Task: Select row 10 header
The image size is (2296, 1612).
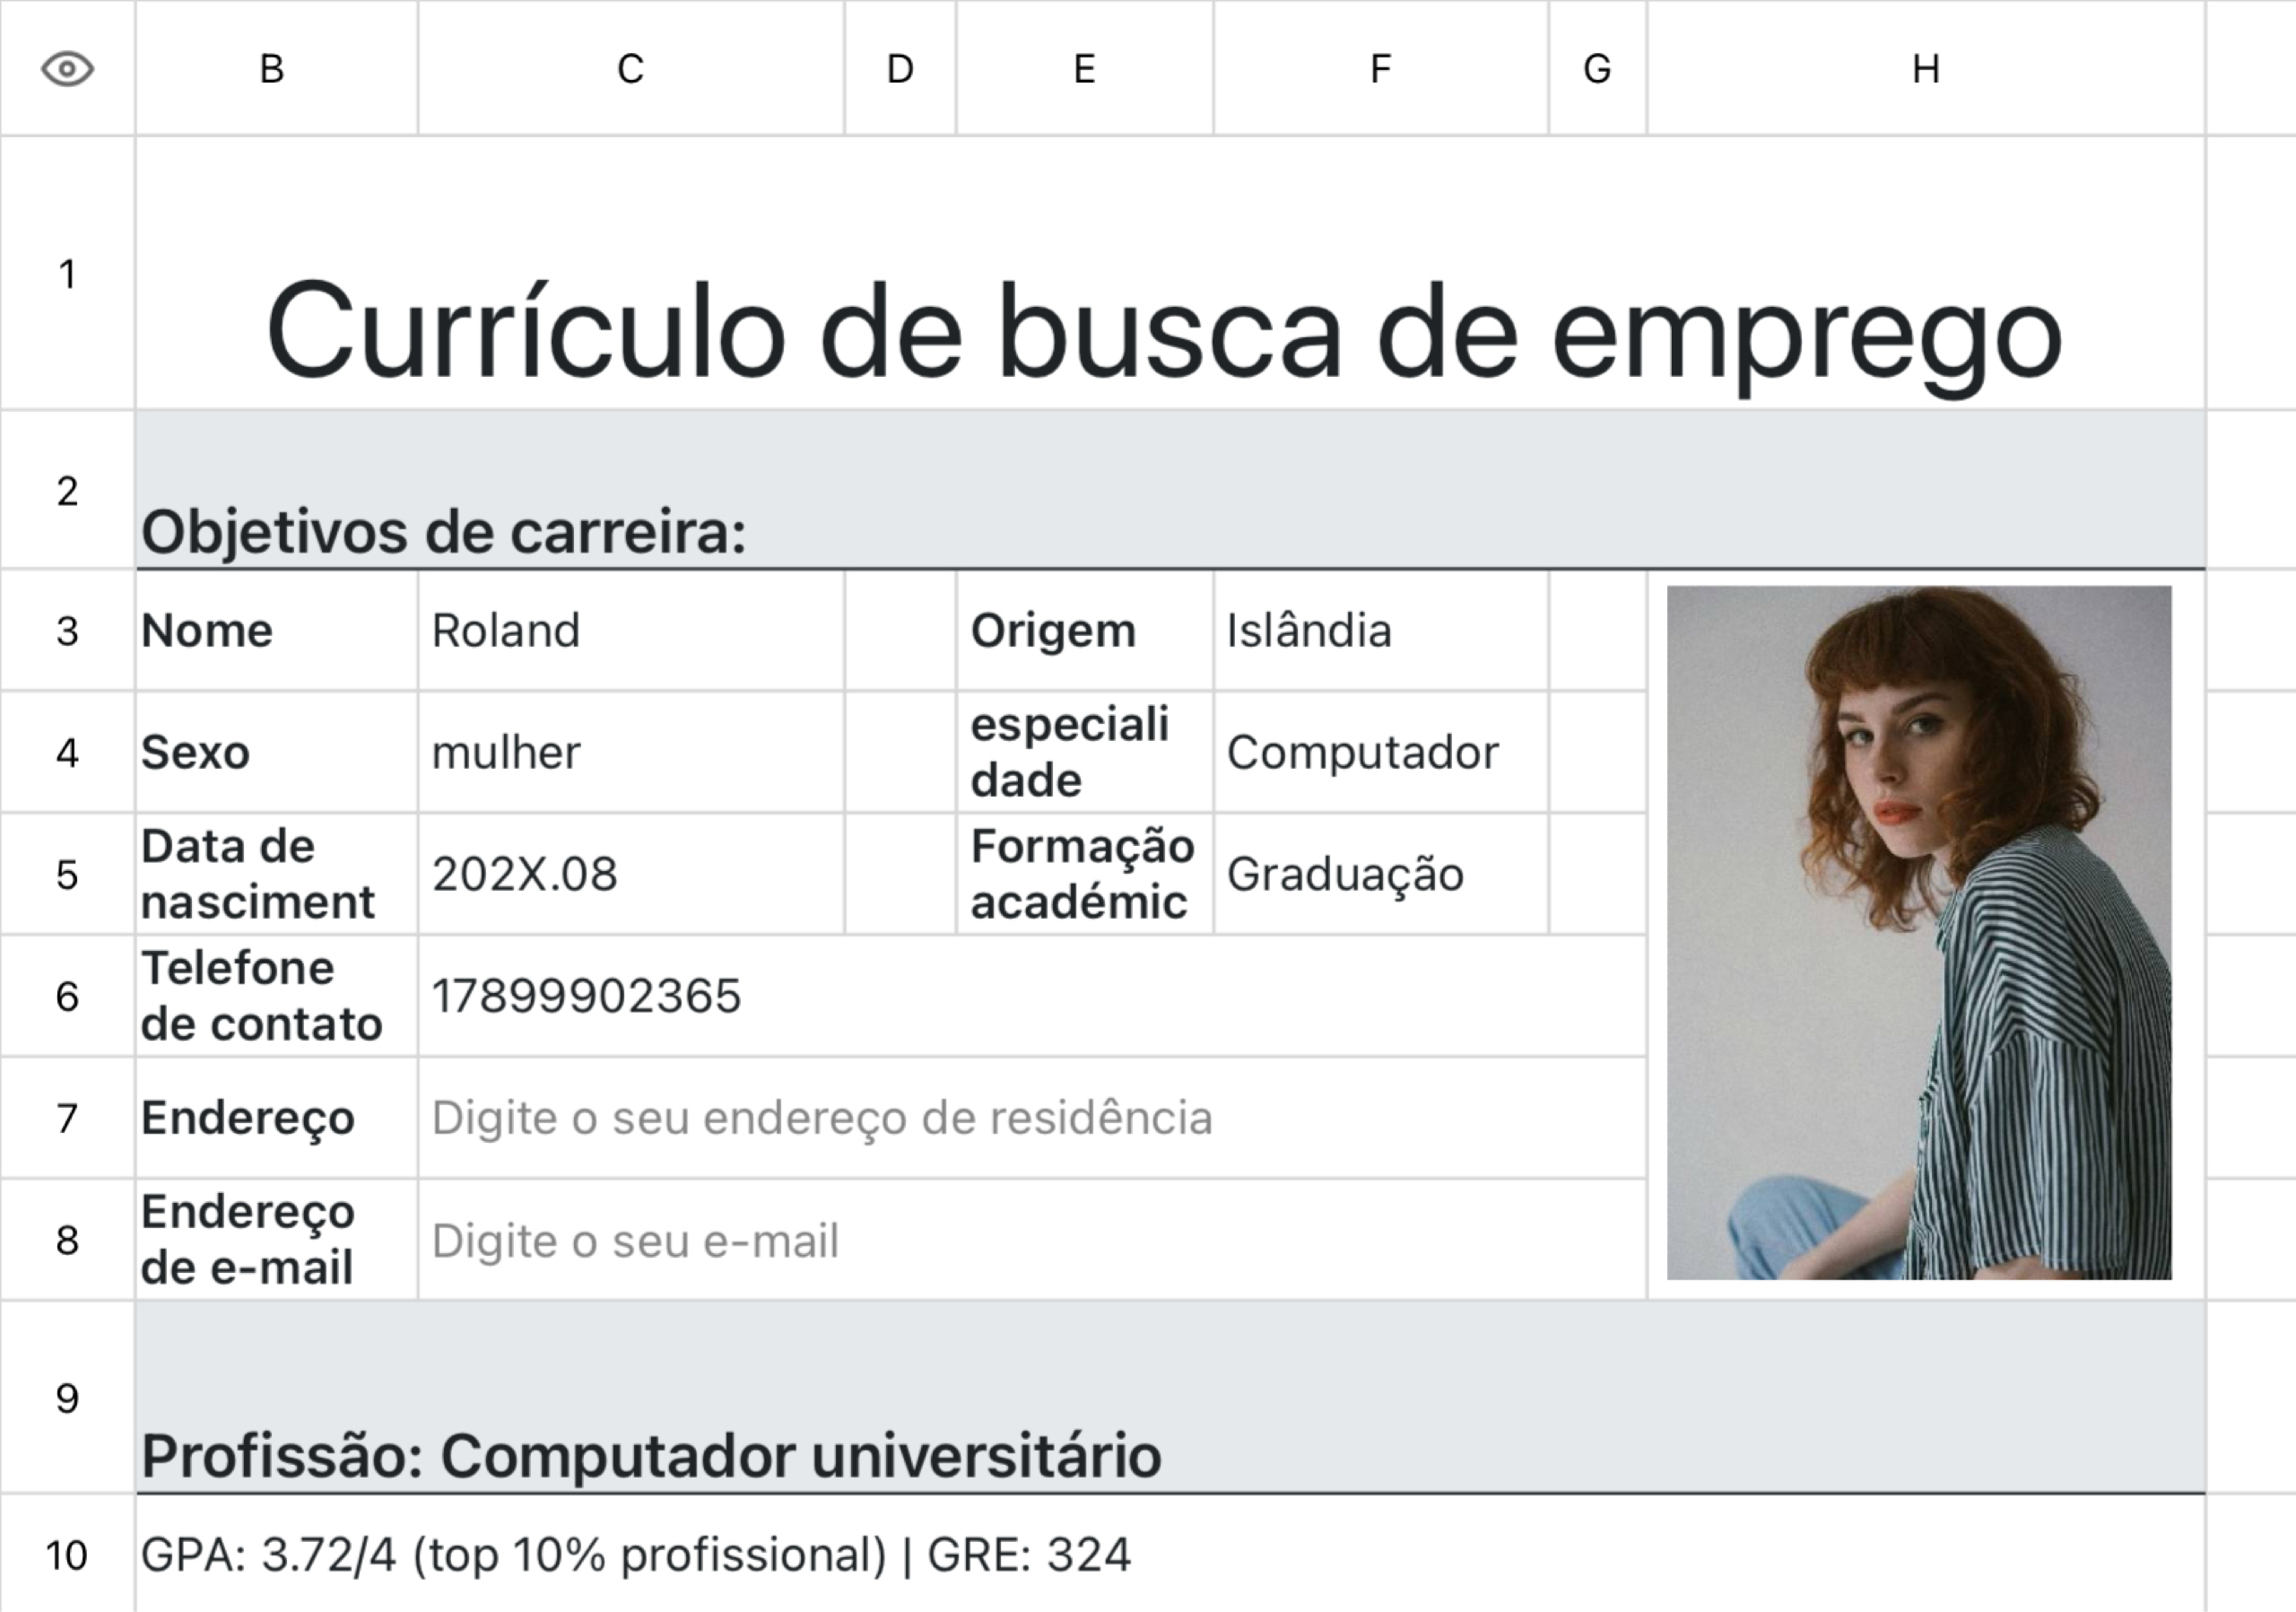Action: pyautogui.click(x=67, y=1554)
